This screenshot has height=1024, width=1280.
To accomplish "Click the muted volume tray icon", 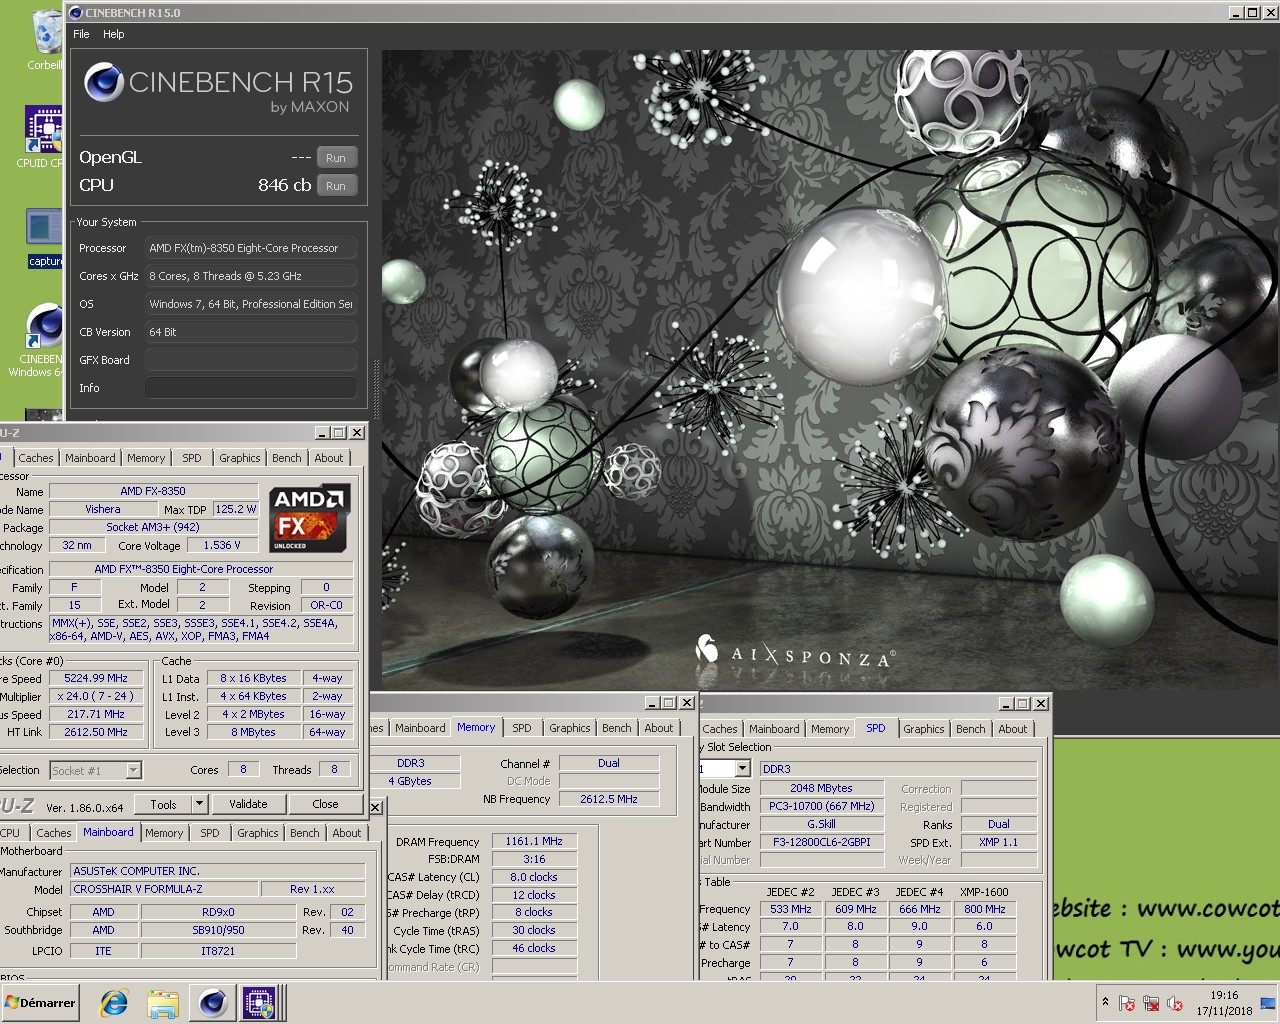I will [1175, 1003].
